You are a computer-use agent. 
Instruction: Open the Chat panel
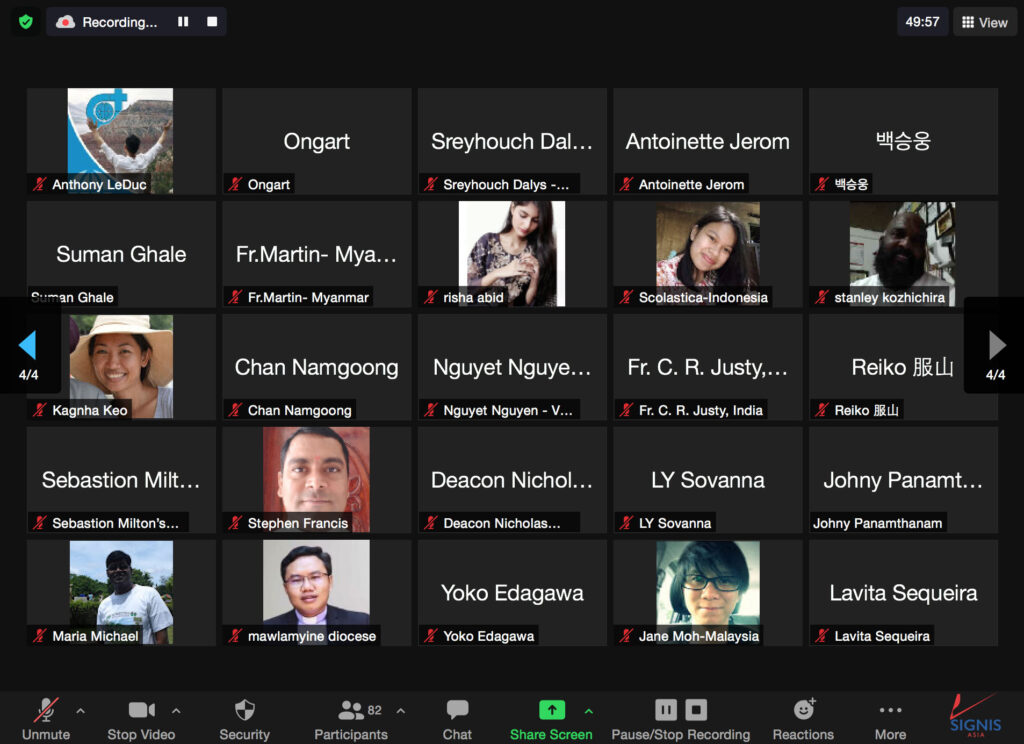pos(457,711)
